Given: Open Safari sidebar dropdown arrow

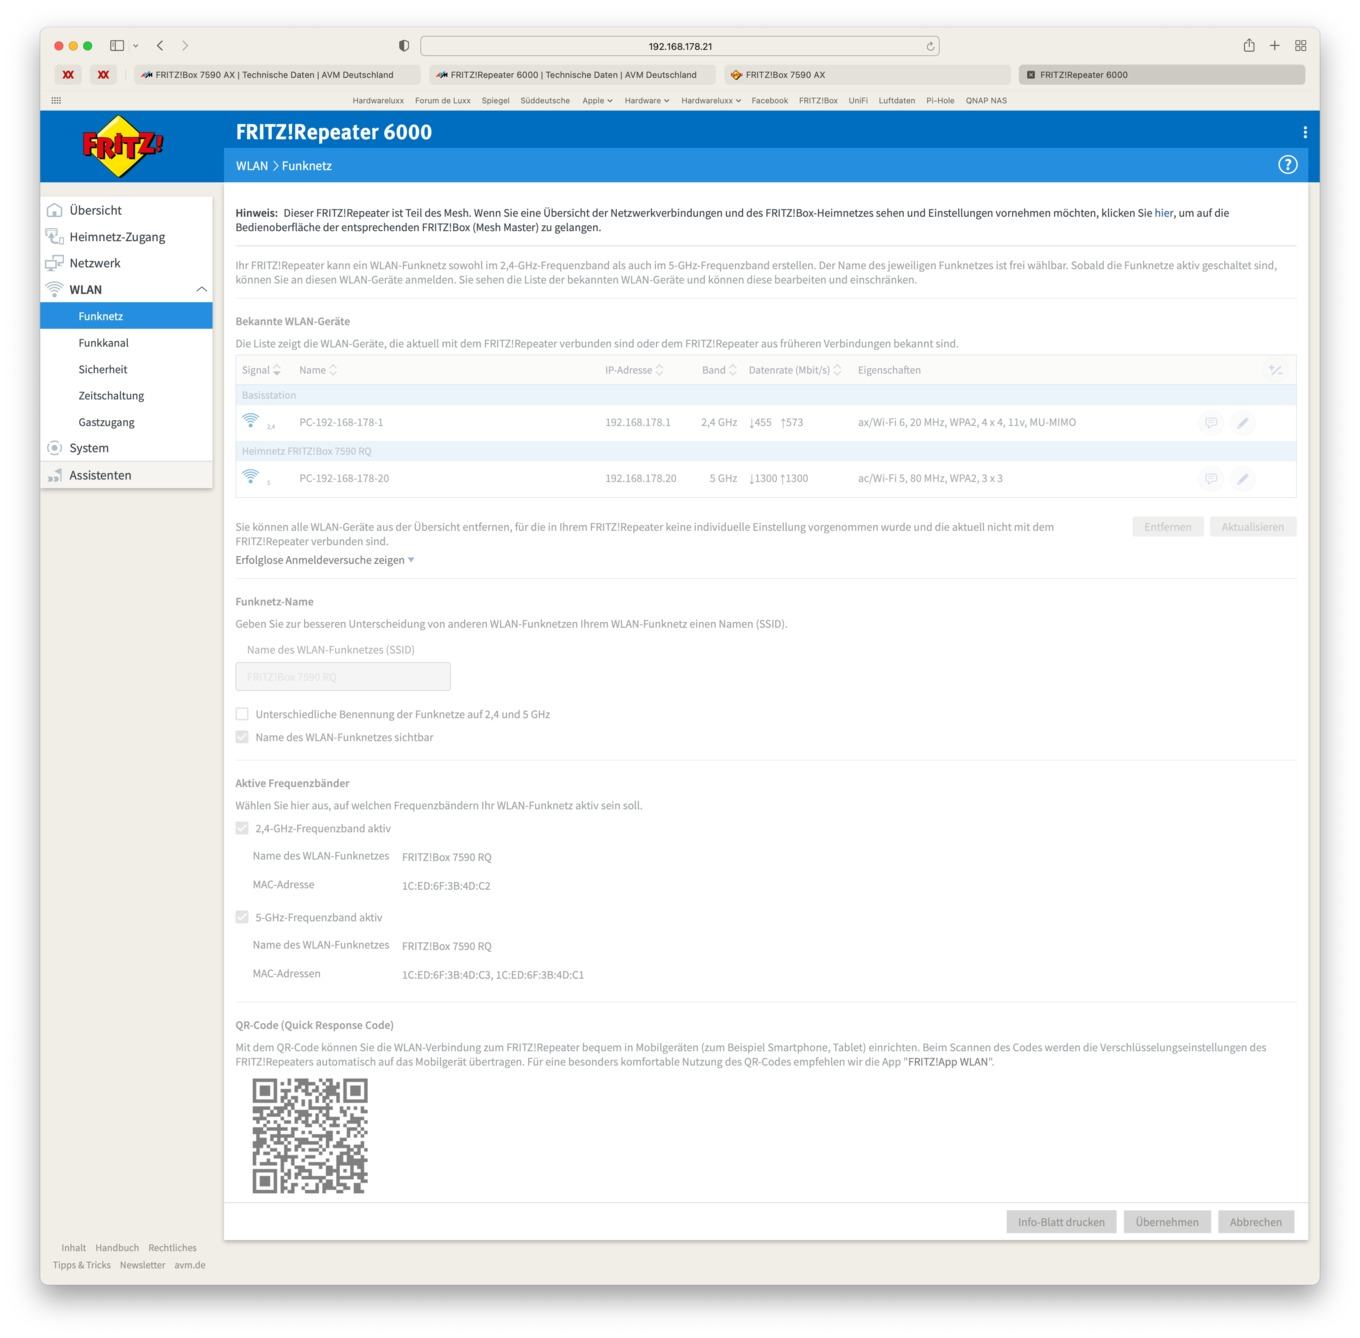Looking at the screenshot, I should click(136, 45).
